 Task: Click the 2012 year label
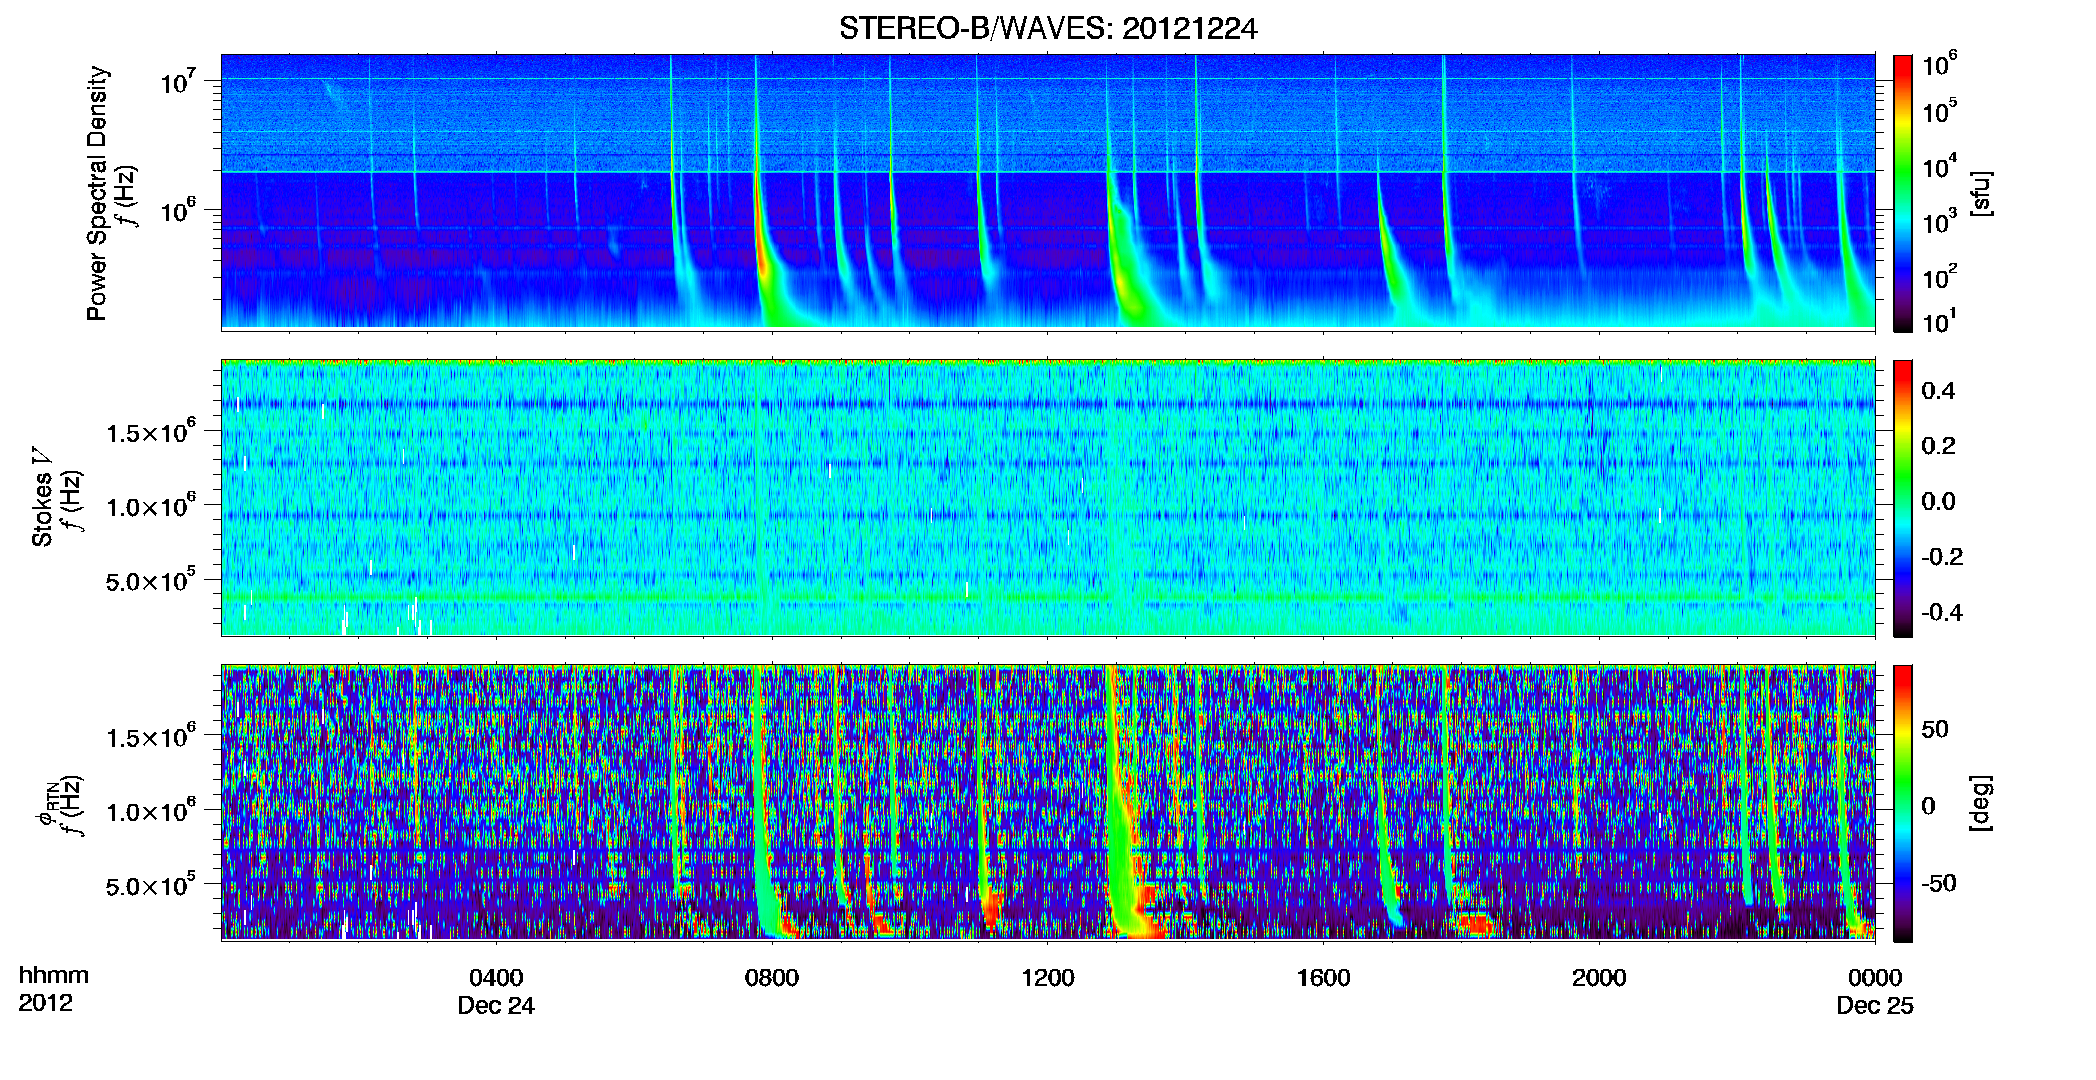click(46, 1003)
